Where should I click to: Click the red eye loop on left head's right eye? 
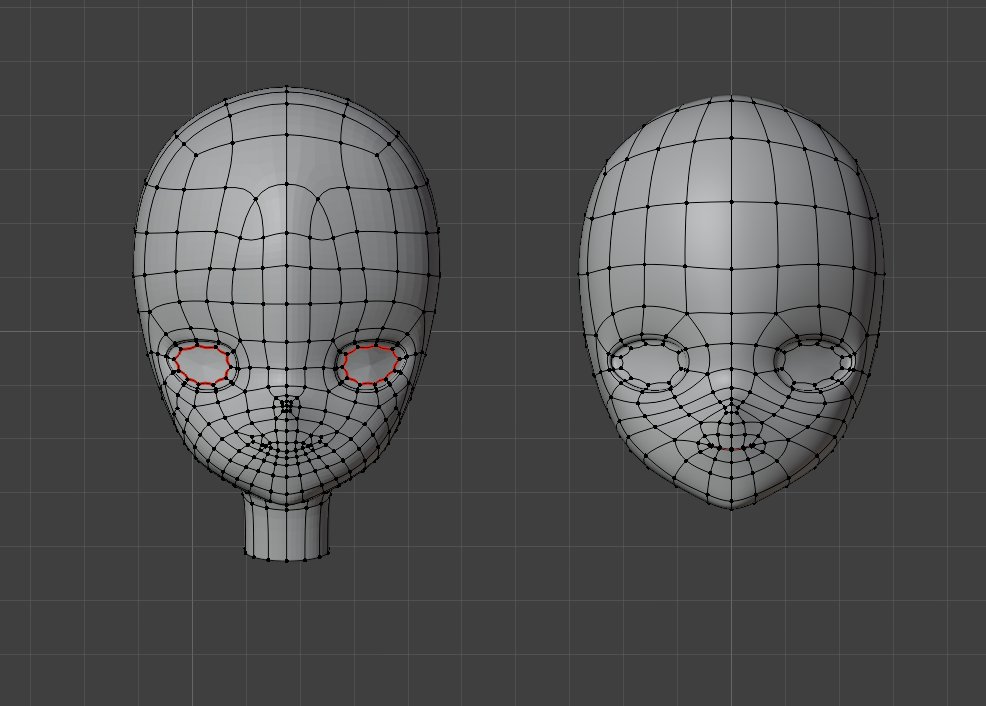(x=371, y=363)
